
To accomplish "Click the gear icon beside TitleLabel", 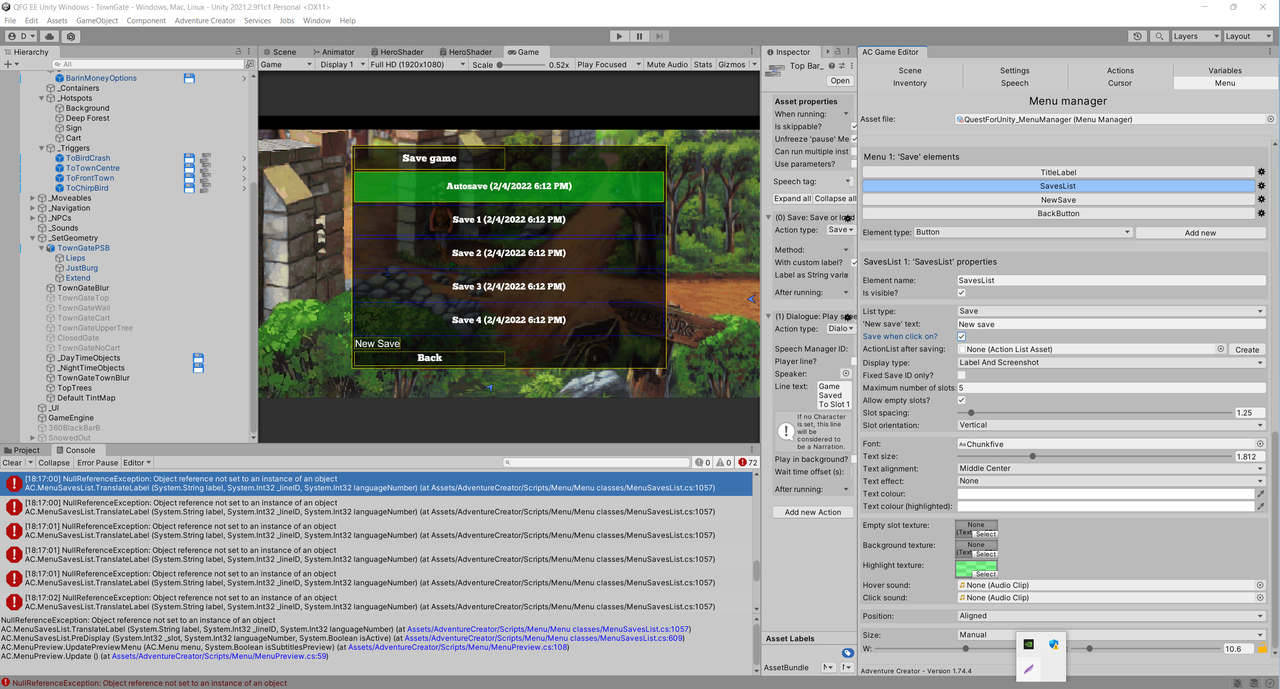I will 1261,172.
